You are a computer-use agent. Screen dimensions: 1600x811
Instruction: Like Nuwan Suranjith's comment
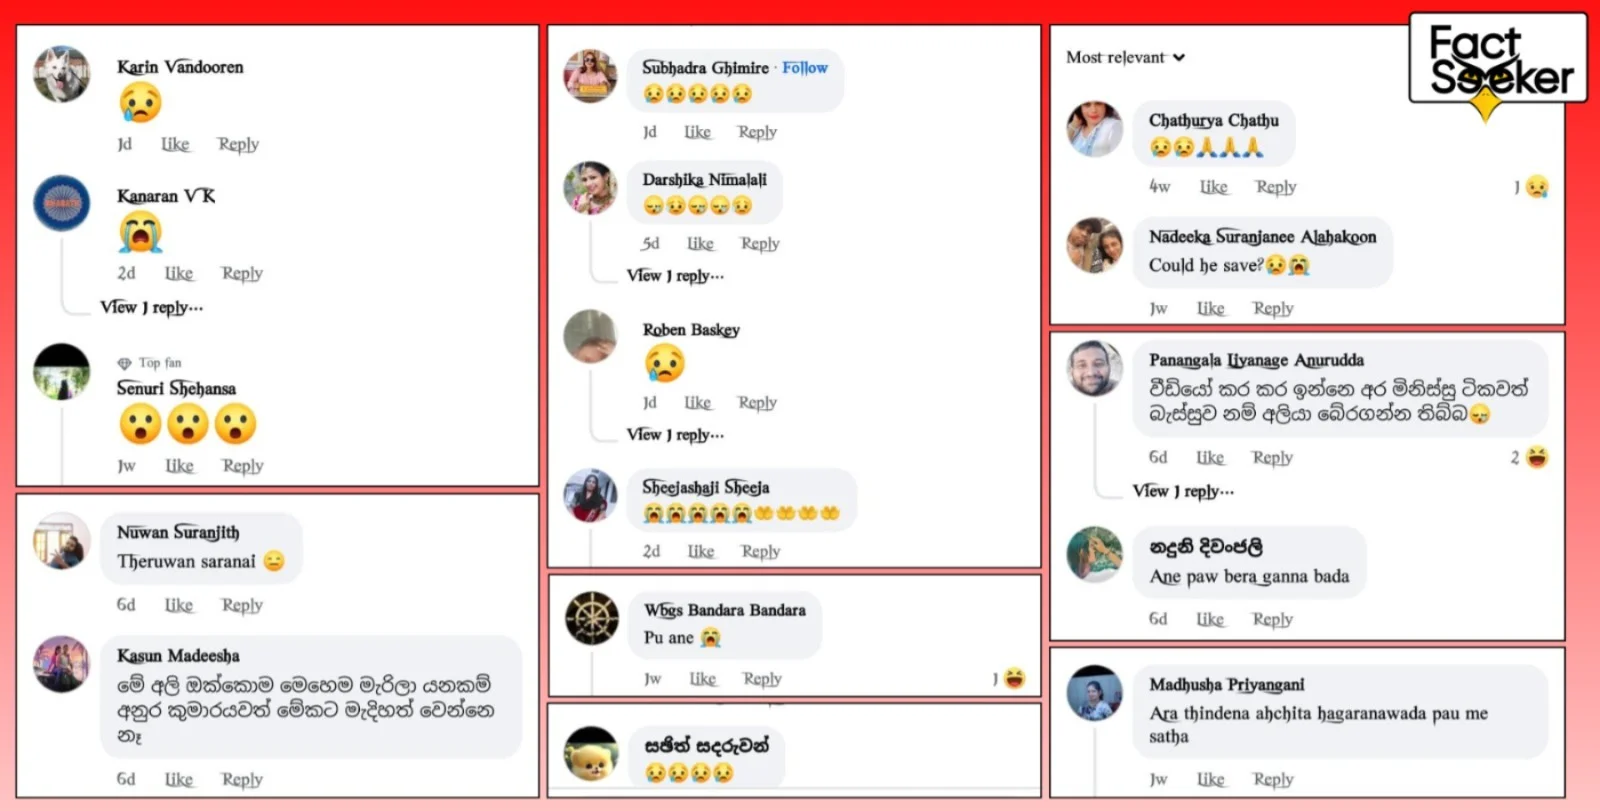179,605
